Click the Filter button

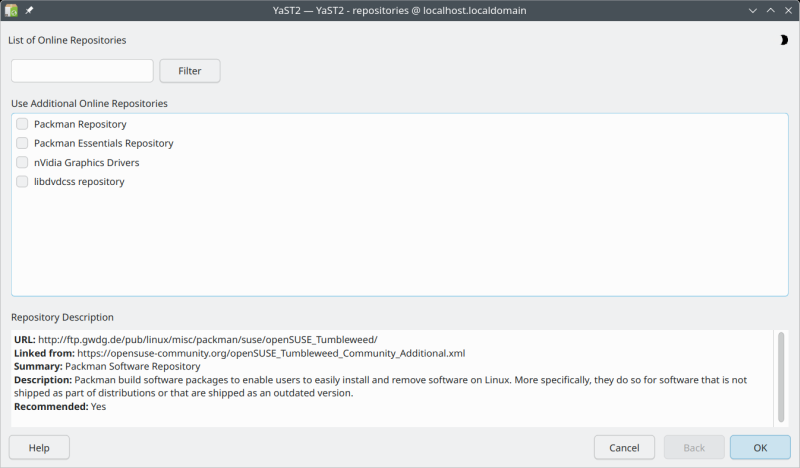[x=190, y=71]
